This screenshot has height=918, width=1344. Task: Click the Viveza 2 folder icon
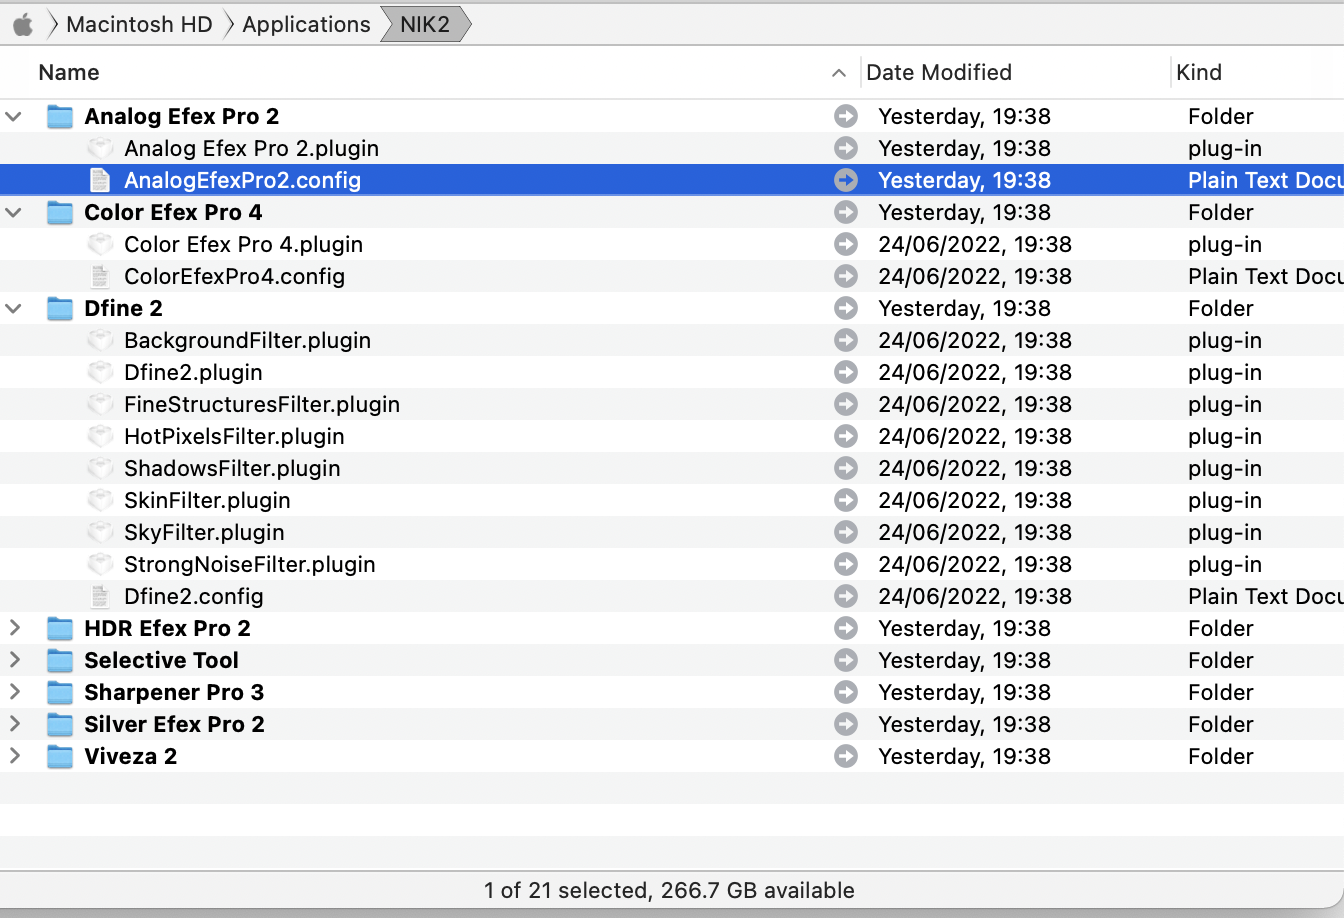tap(60, 756)
